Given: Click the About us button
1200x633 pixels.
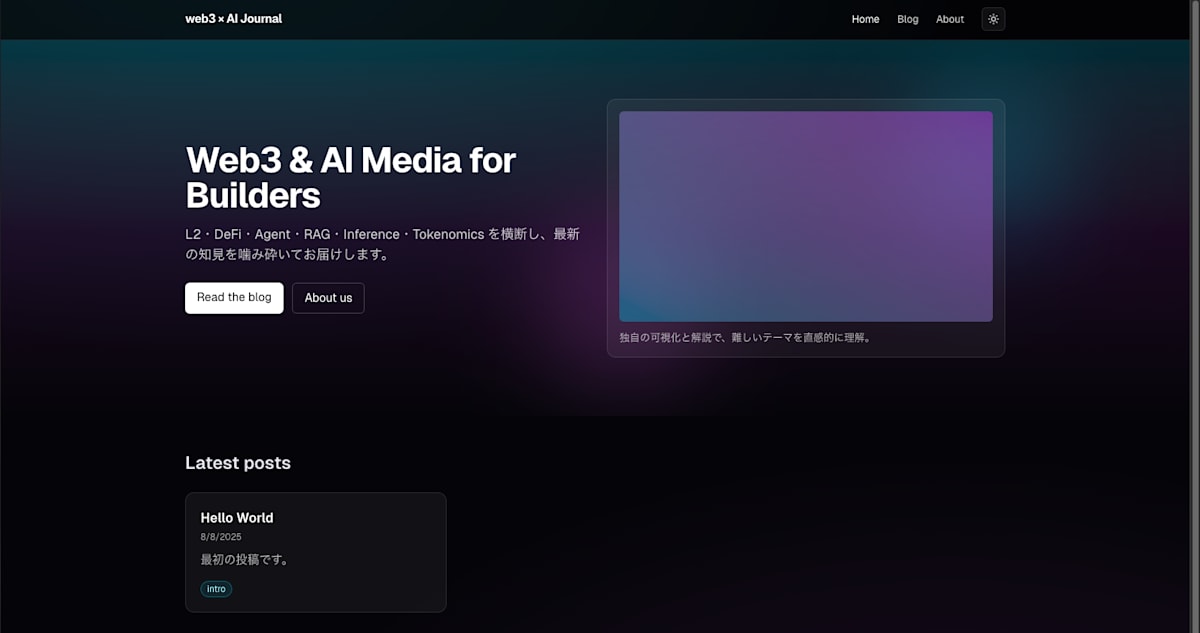Looking at the screenshot, I should pos(328,298).
